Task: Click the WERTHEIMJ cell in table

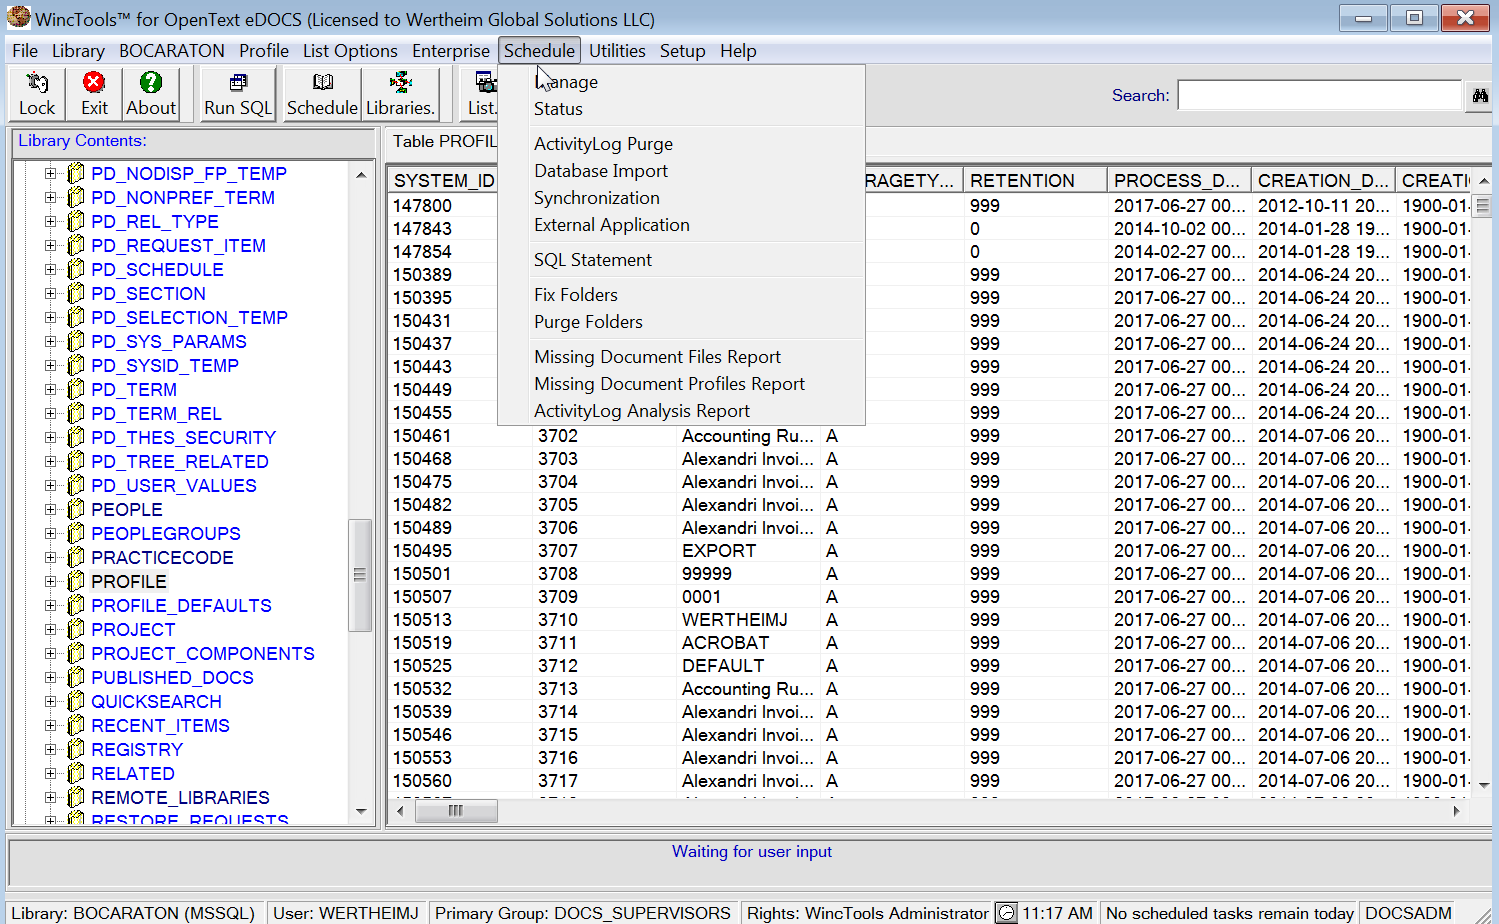Action: pos(735,620)
